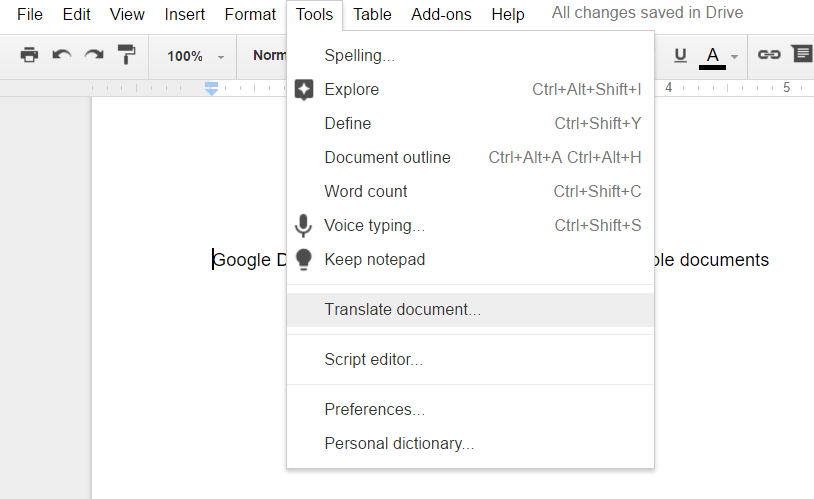Viewport: 814px width, 499px height.
Task: Click the left indent marker on ruler
Action: pyautogui.click(x=211, y=91)
